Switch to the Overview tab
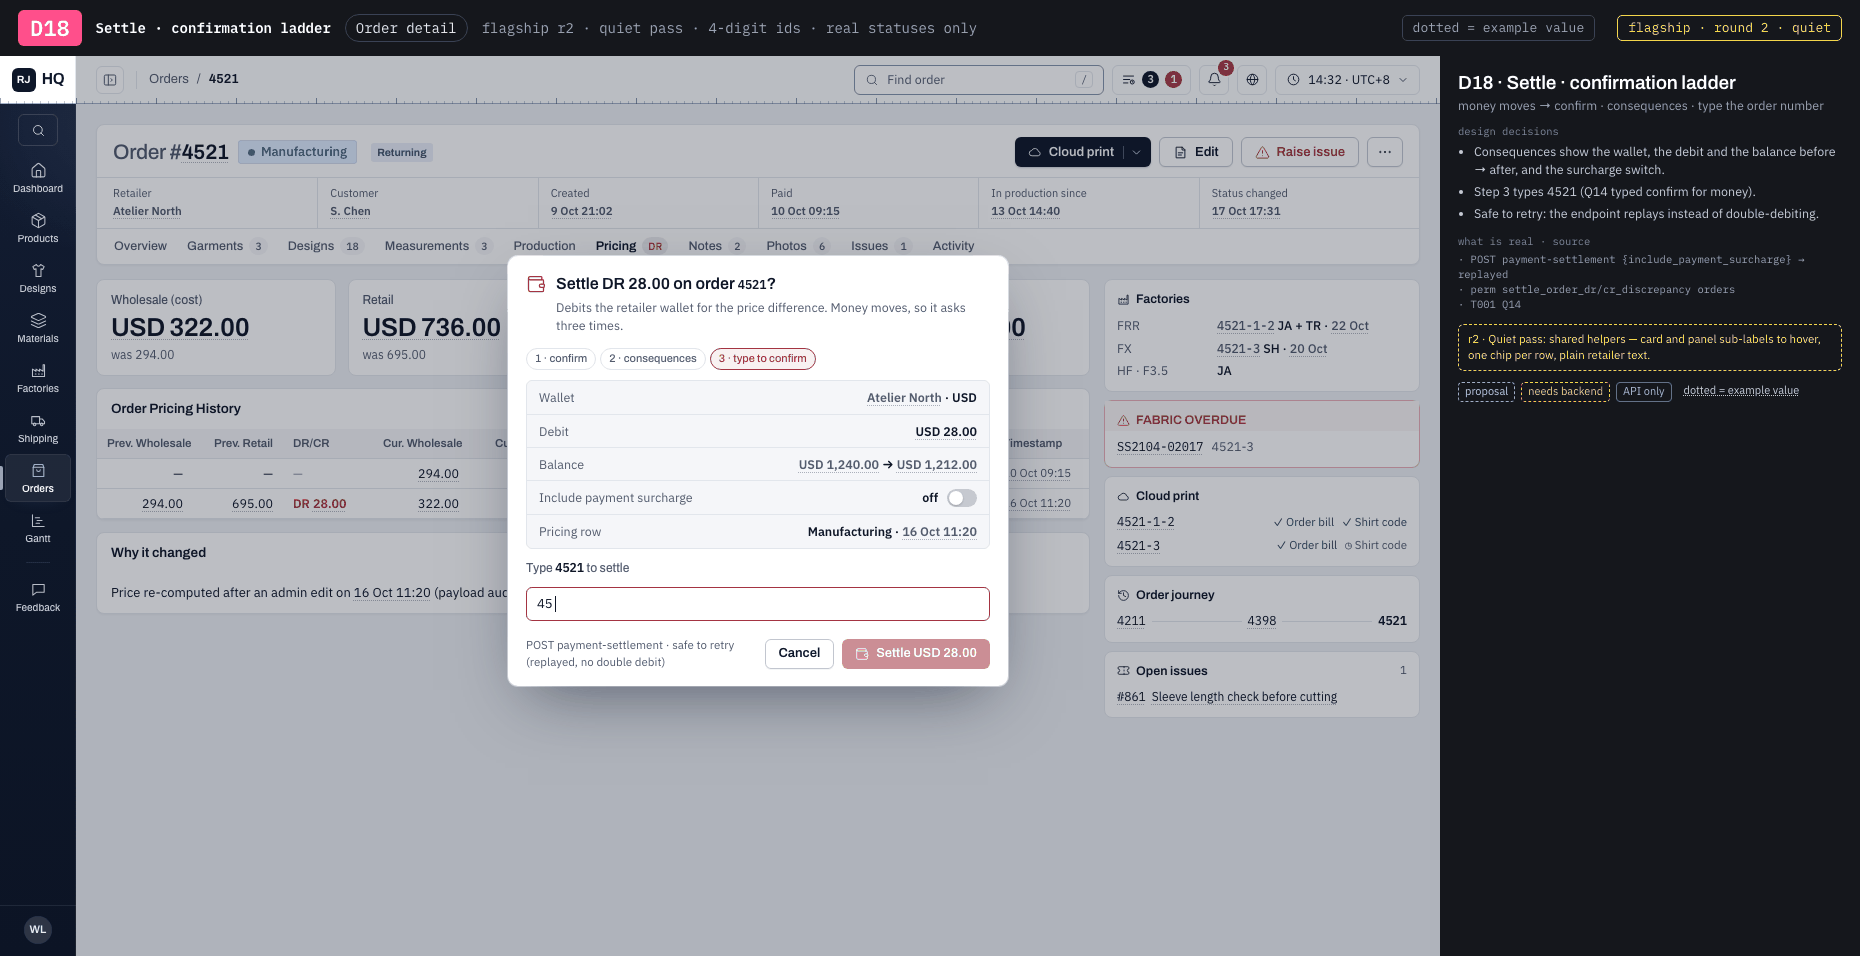Viewport: 1860px width, 956px height. 140,246
